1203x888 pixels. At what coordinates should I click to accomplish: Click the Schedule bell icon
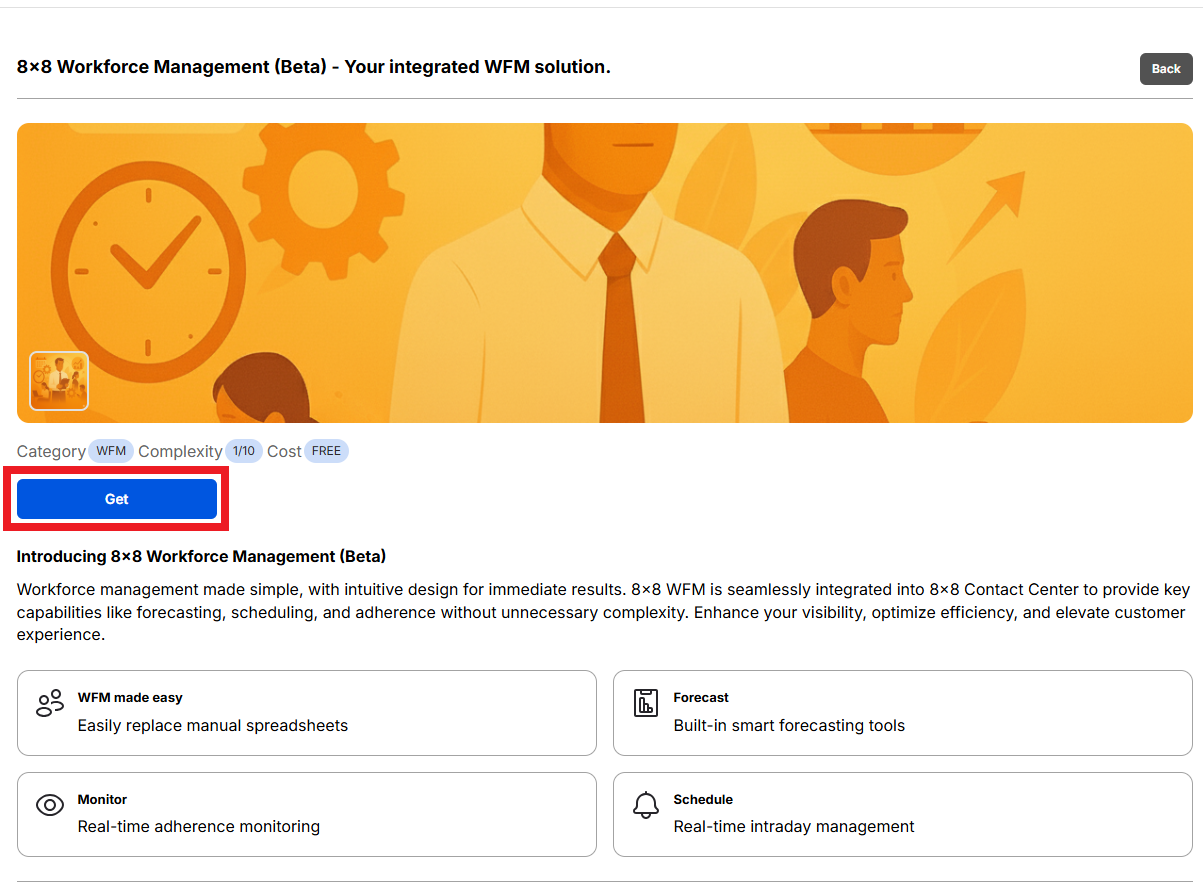click(x=646, y=805)
